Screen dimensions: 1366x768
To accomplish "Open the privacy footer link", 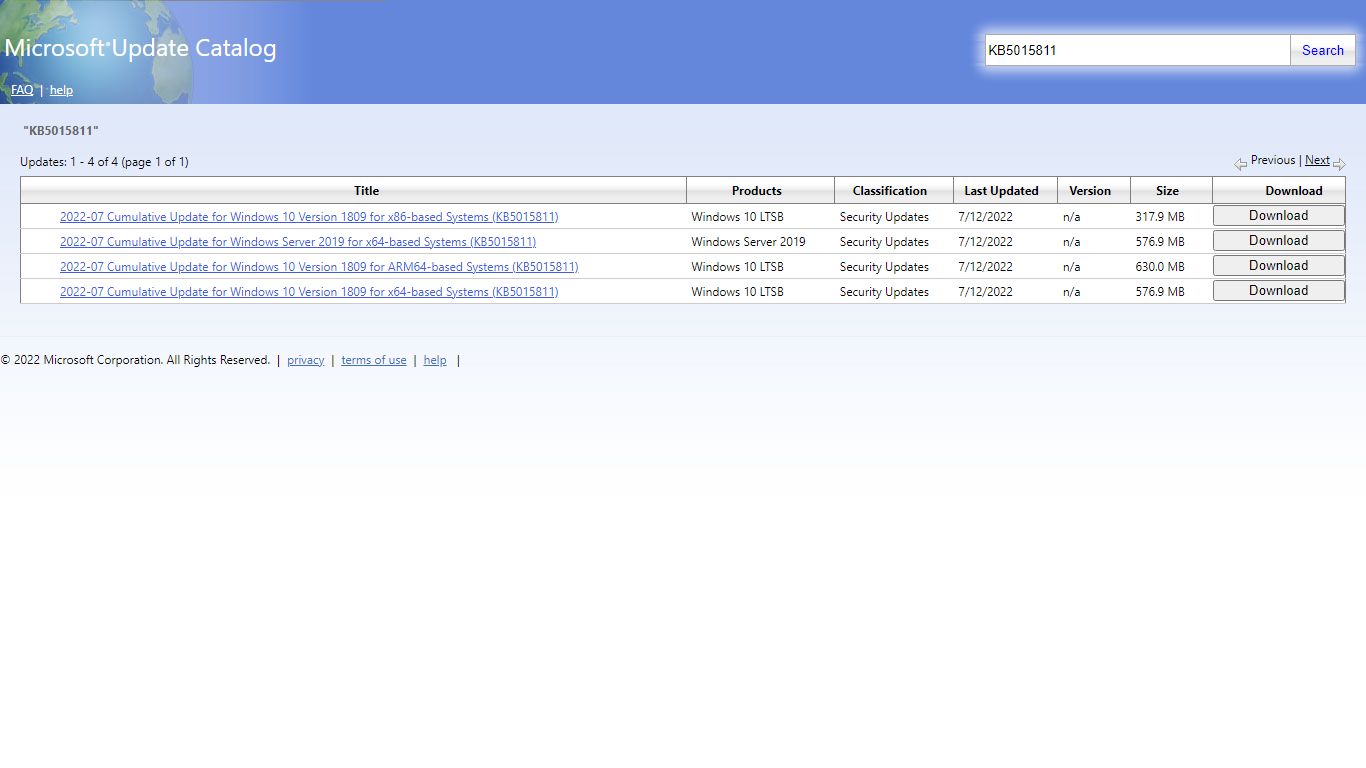I will pos(305,361).
